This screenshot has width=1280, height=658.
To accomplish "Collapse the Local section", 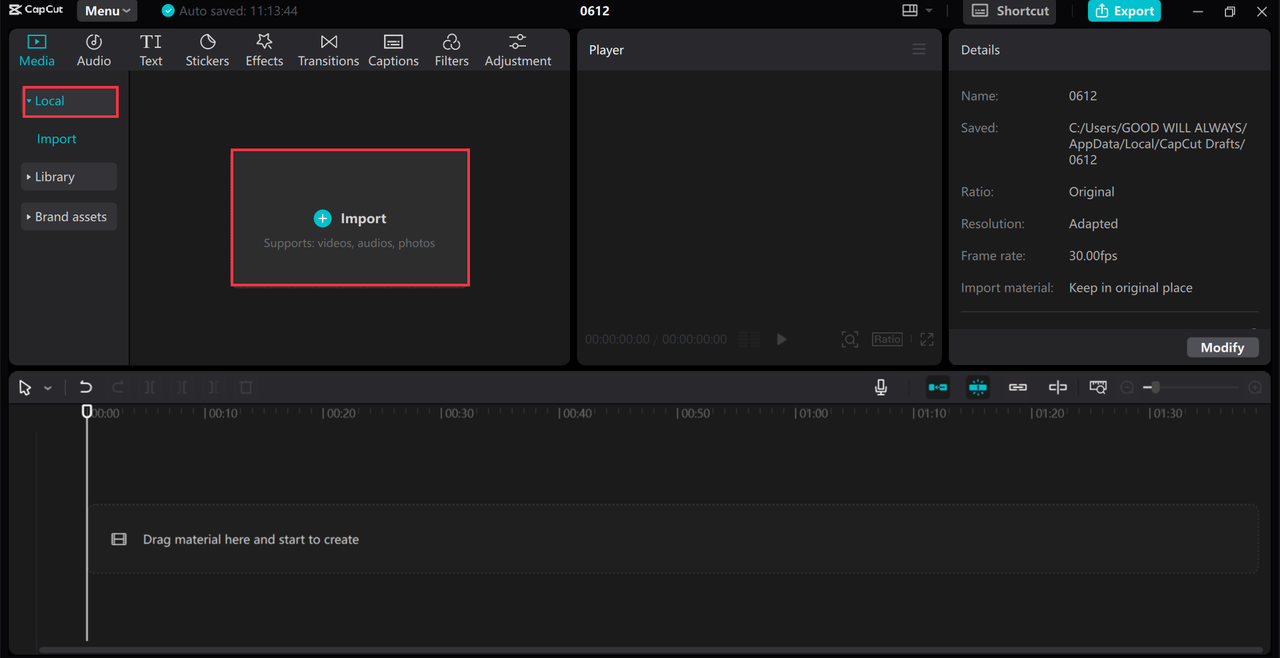I will pos(70,101).
